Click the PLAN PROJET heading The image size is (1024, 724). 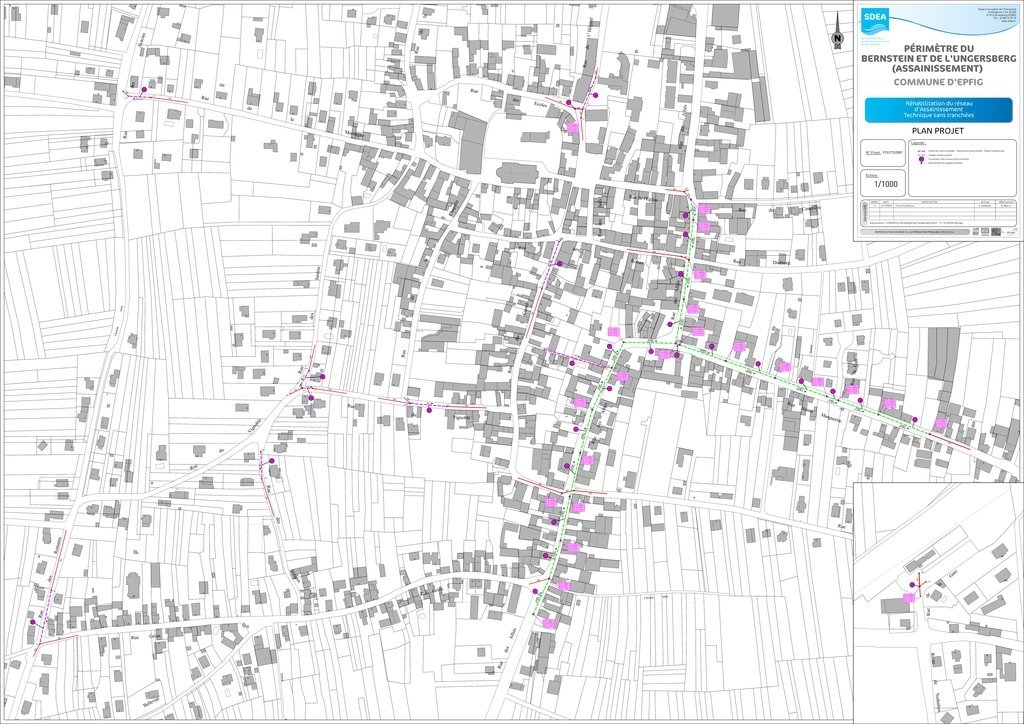(x=938, y=130)
